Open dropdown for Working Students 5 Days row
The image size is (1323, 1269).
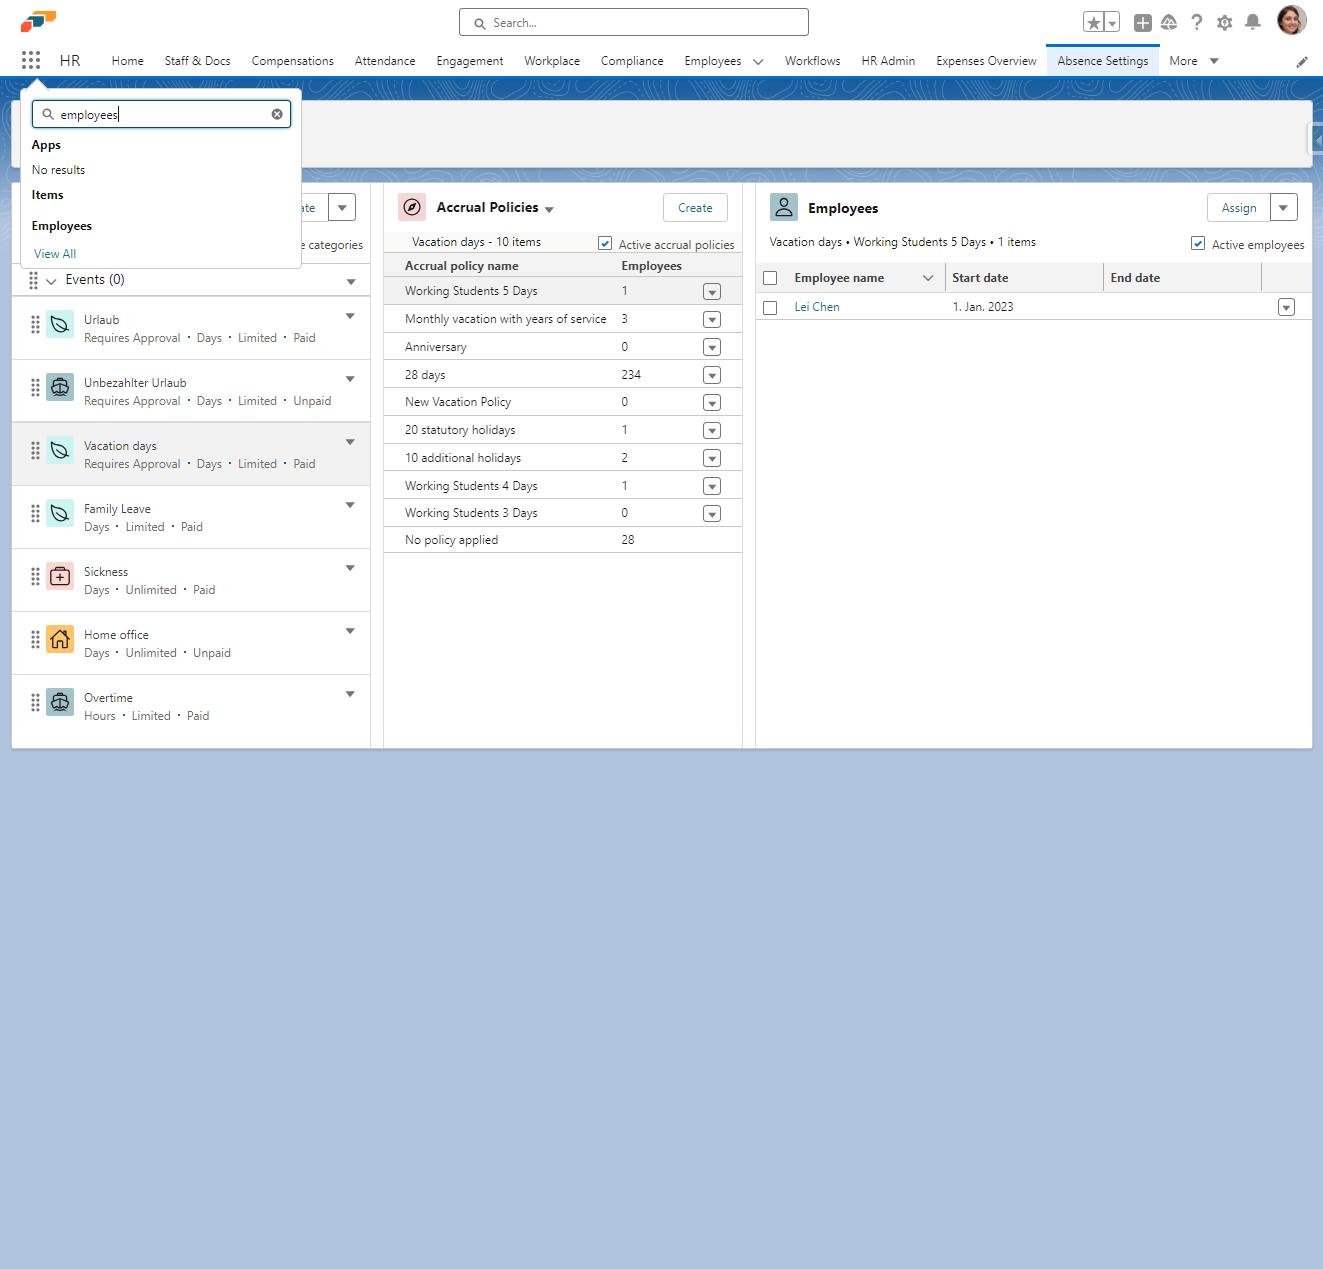[712, 292]
